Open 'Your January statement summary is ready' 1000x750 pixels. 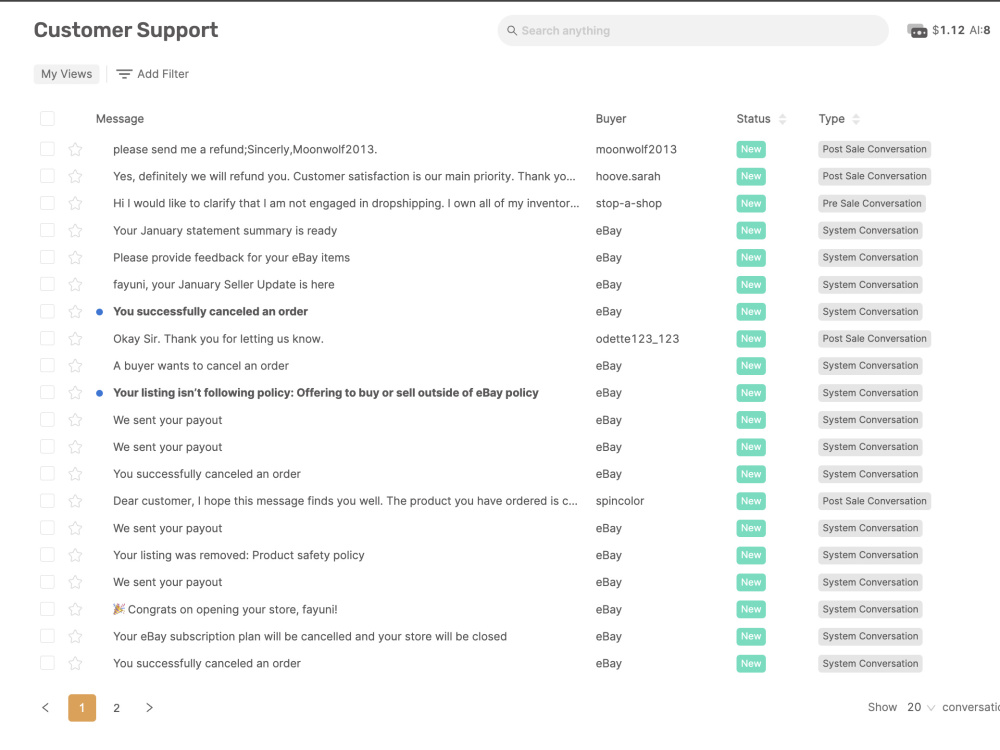[225, 231]
